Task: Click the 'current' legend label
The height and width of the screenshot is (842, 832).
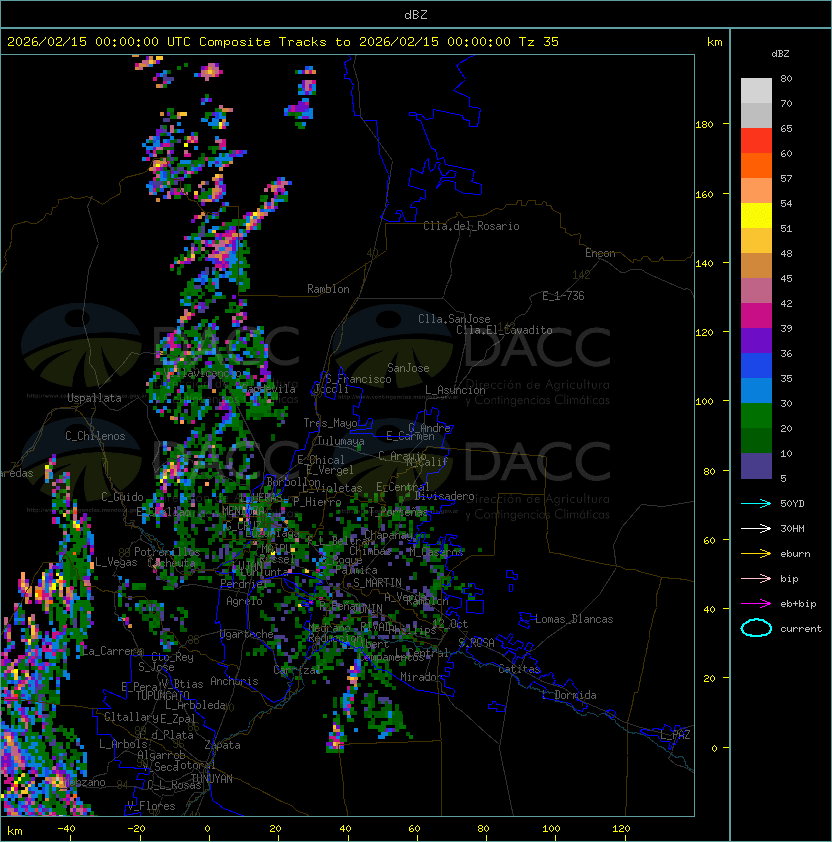Action: pos(801,629)
